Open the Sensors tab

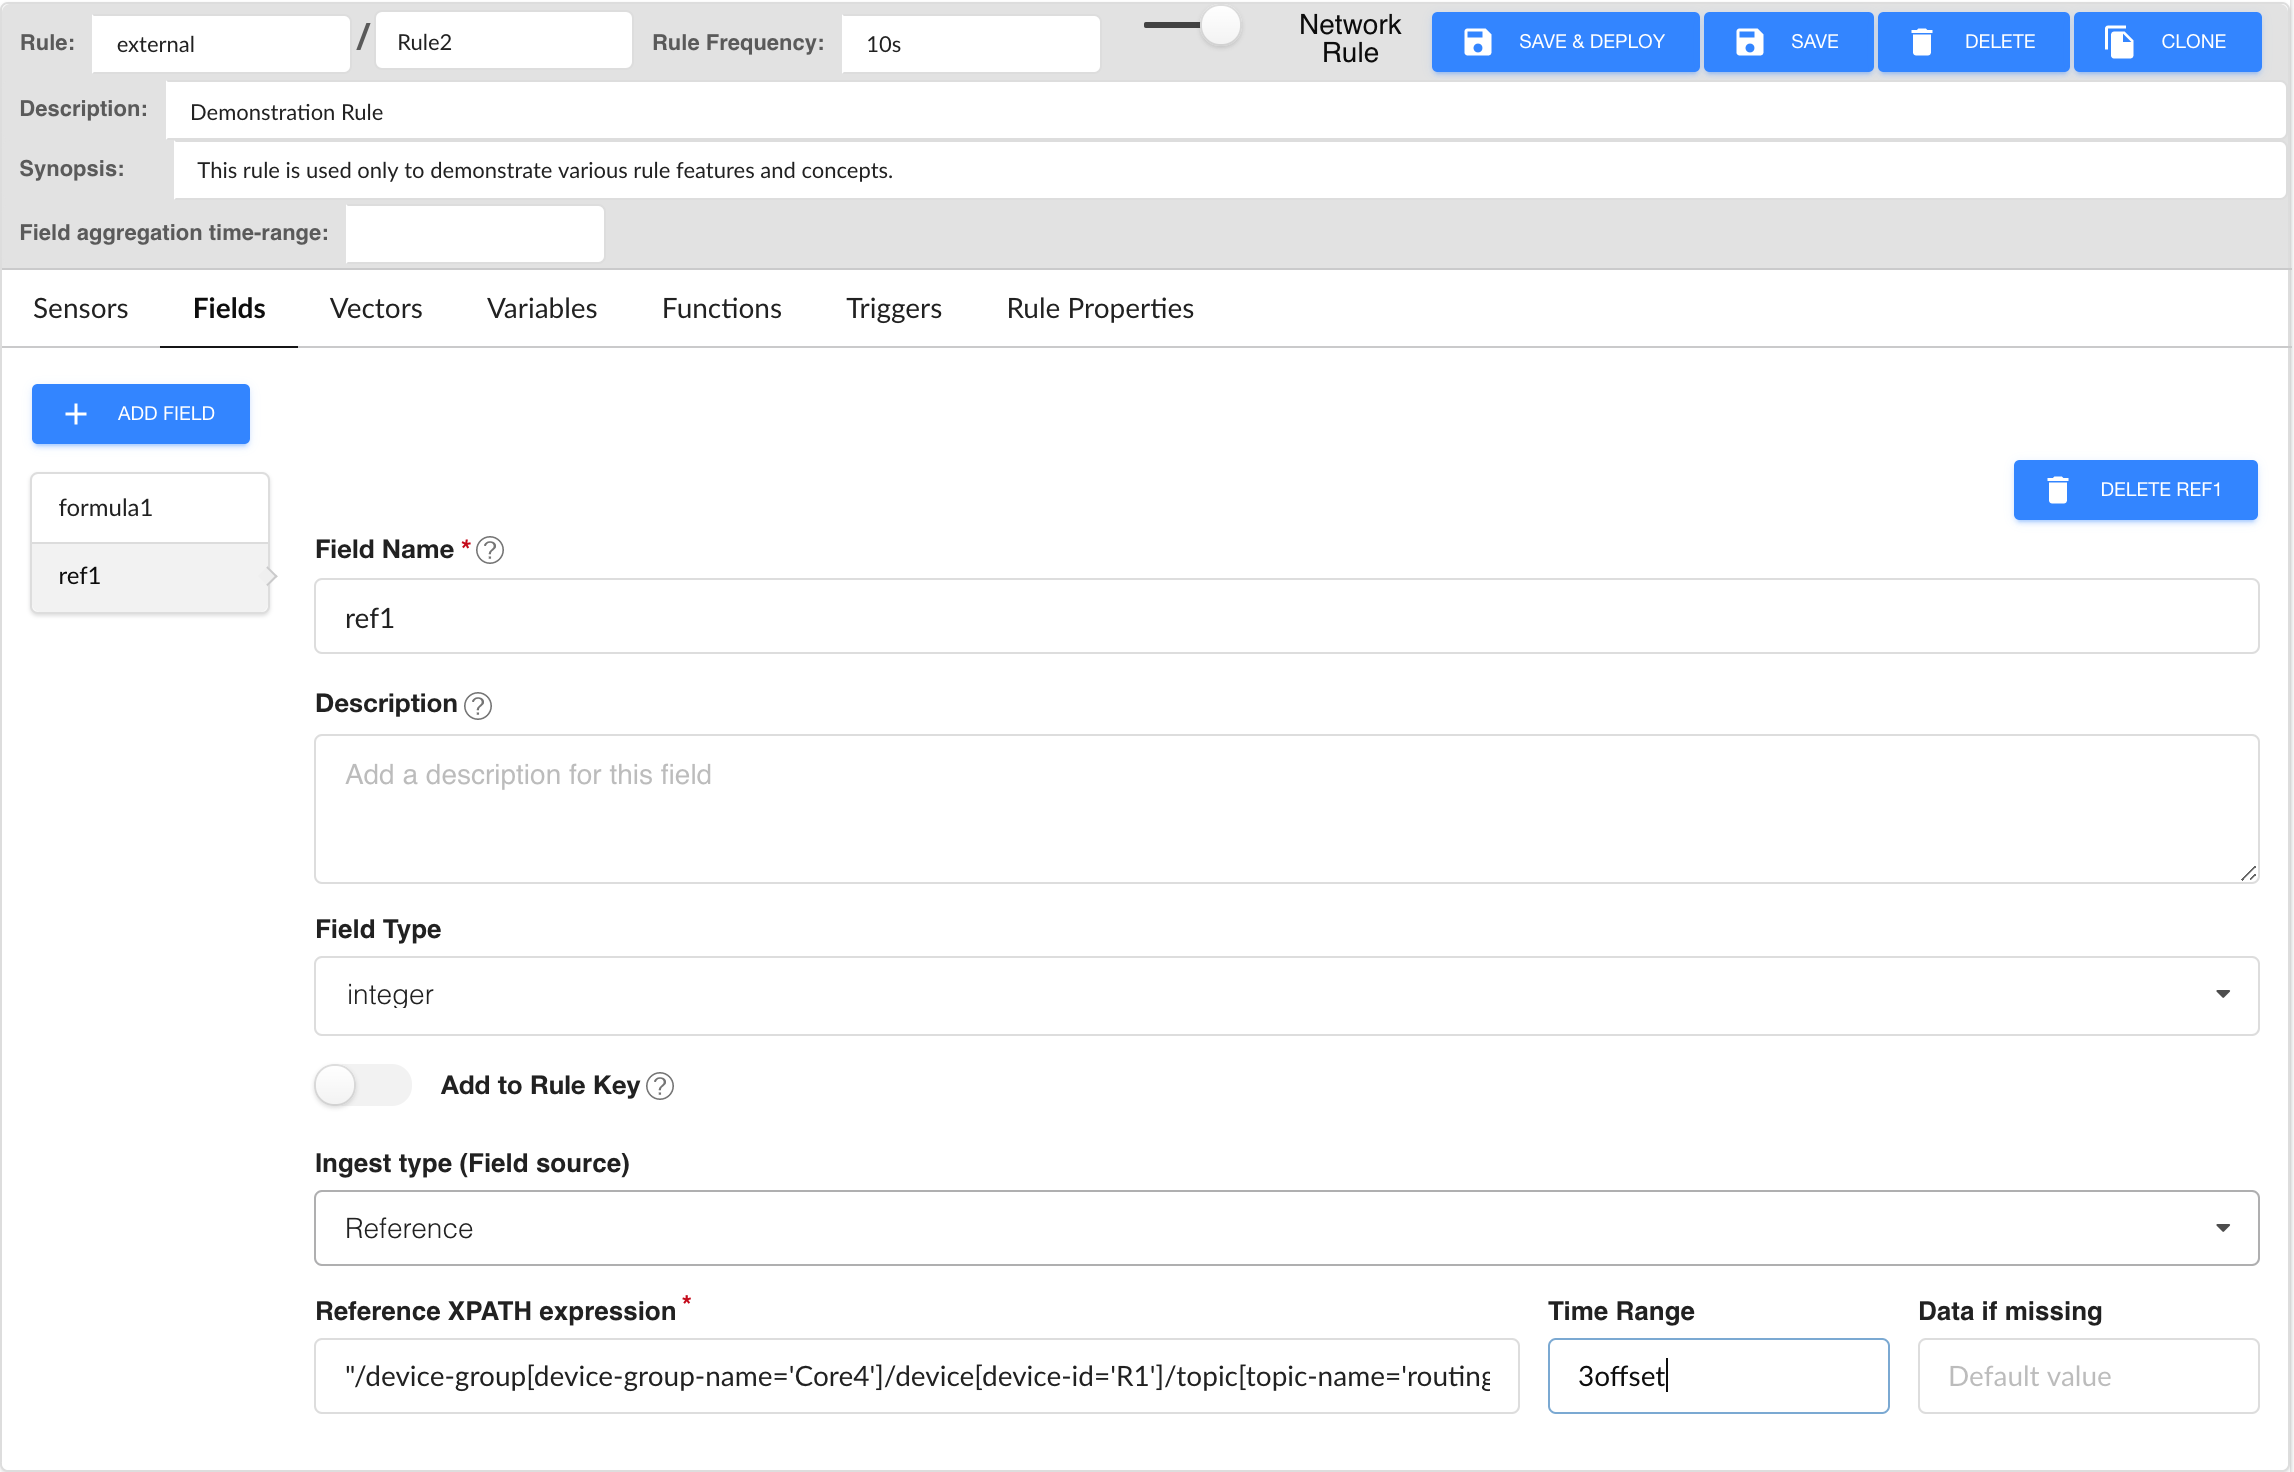pyautogui.click(x=80, y=308)
